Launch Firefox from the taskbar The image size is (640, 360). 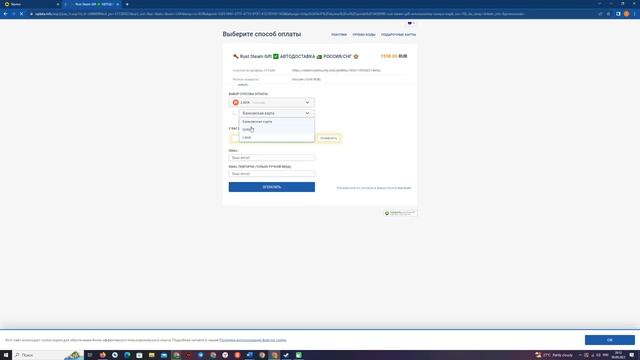(102, 355)
